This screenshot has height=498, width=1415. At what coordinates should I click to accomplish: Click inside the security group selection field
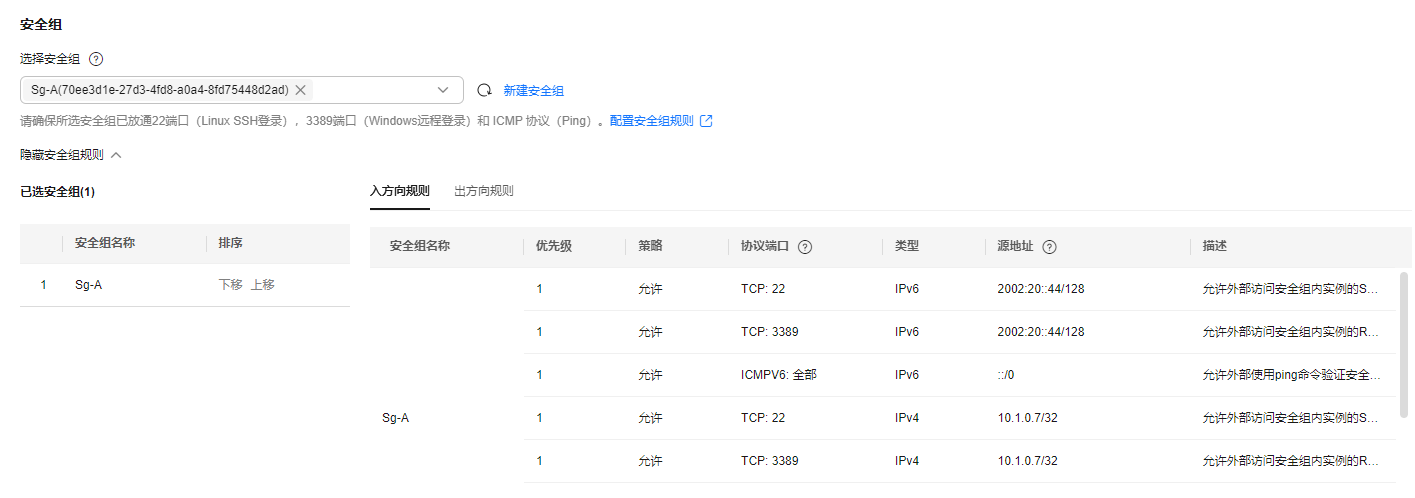pyautogui.click(x=242, y=90)
